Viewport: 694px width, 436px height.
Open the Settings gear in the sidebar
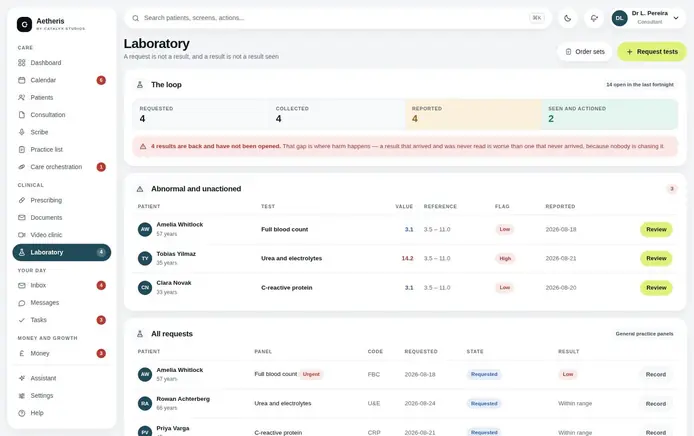point(21,395)
